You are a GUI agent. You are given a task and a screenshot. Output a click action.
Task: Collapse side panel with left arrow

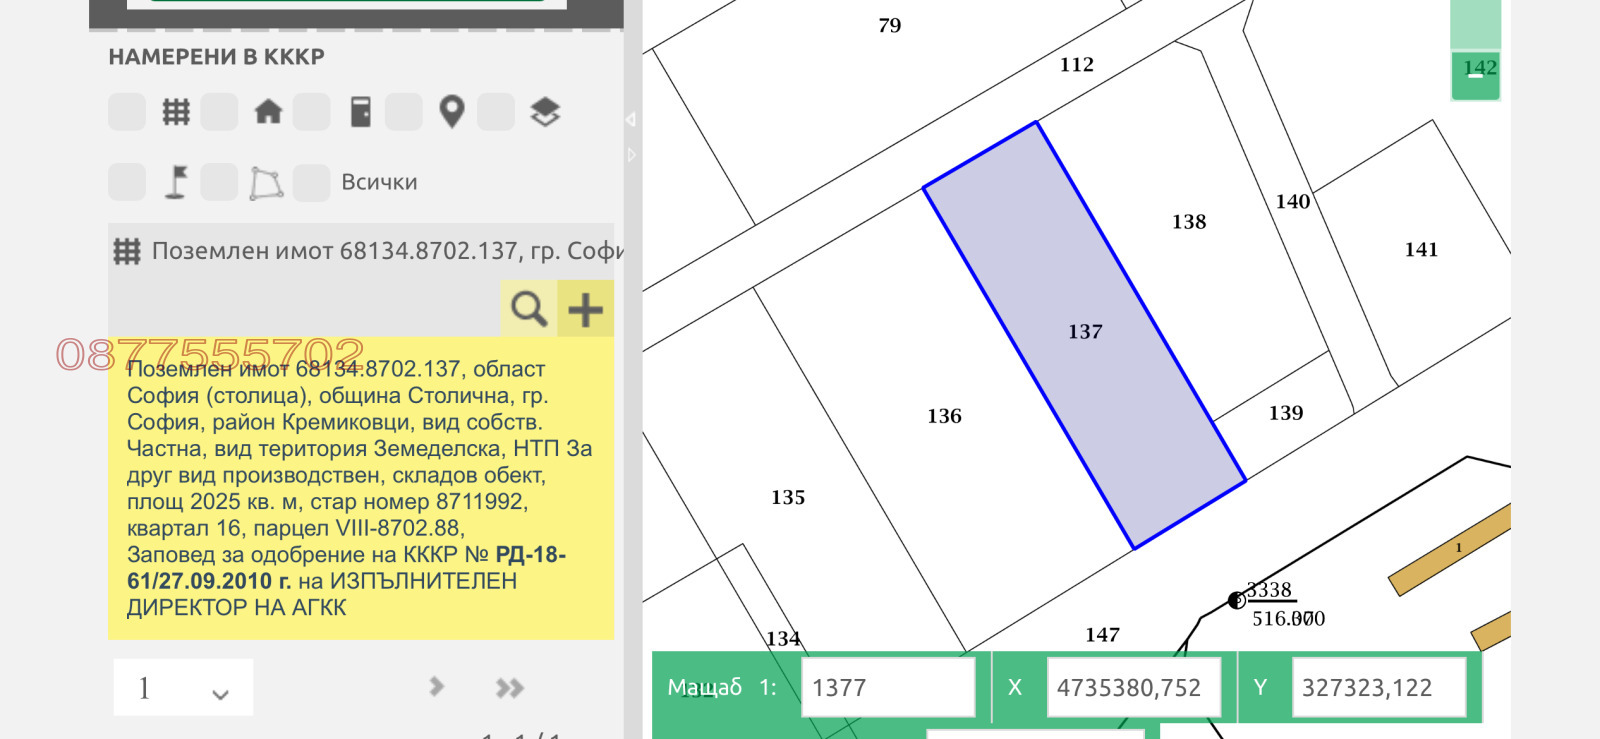click(x=631, y=119)
